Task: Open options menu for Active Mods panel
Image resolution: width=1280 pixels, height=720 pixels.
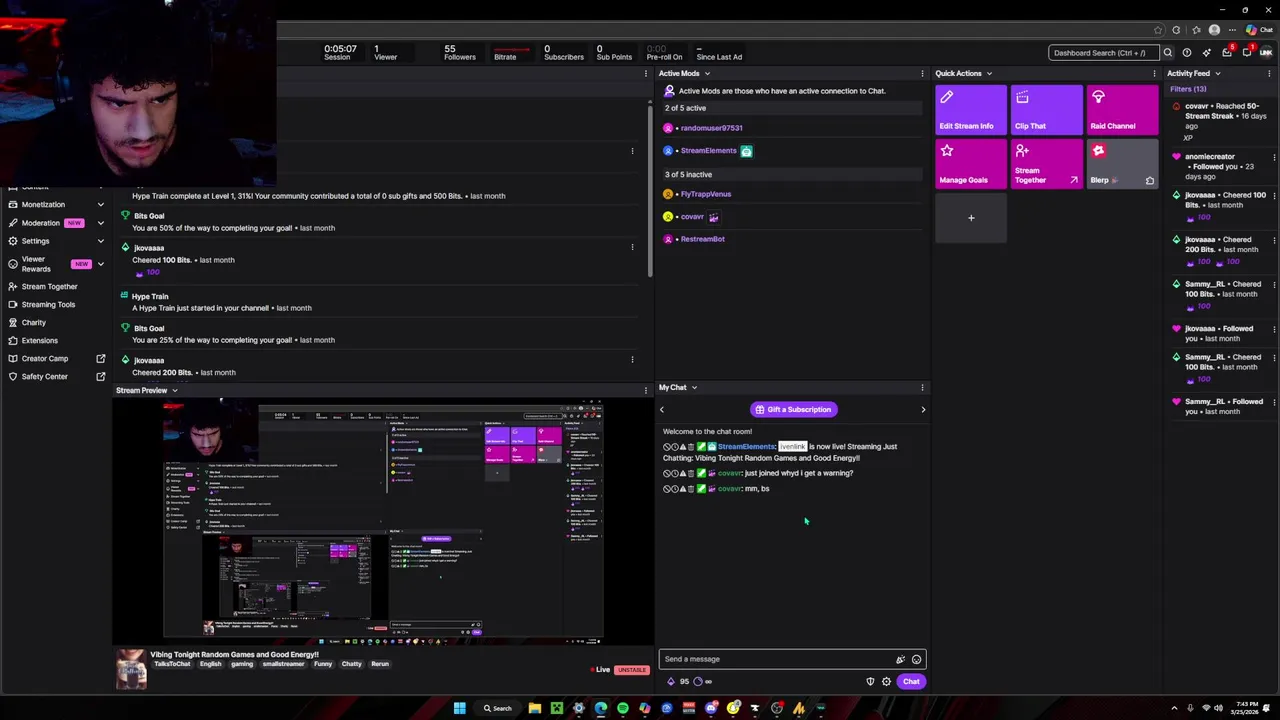Action: click(x=922, y=74)
